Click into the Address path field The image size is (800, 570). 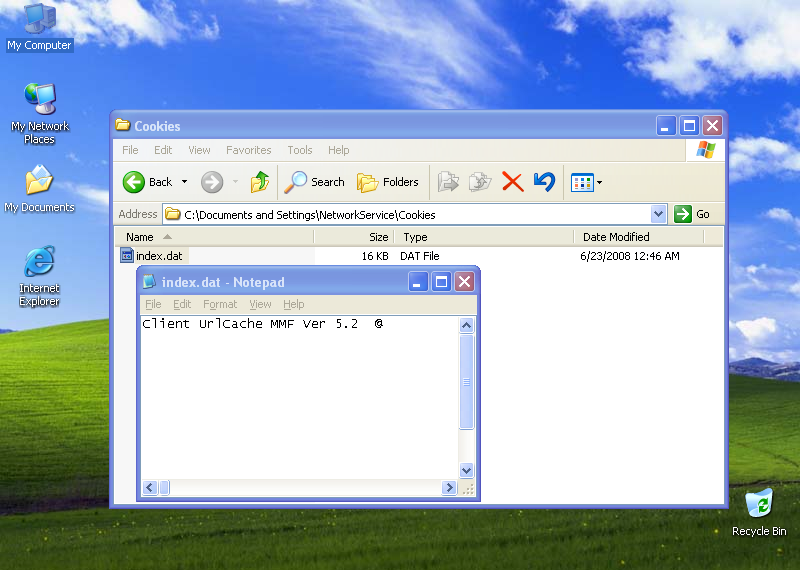tap(408, 214)
